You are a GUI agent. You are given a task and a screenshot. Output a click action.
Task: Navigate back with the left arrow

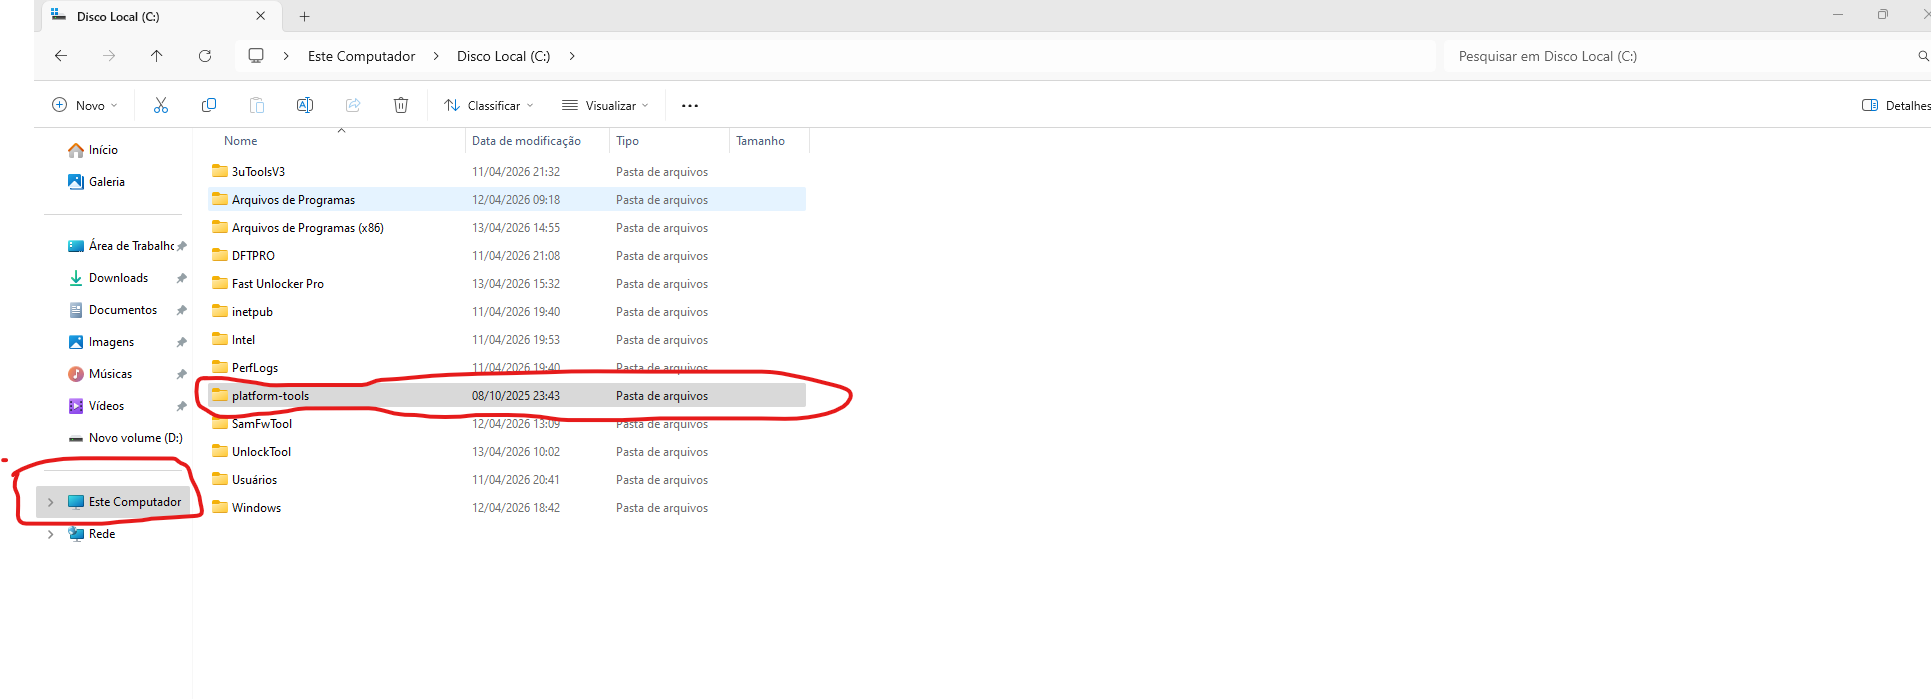pos(61,56)
